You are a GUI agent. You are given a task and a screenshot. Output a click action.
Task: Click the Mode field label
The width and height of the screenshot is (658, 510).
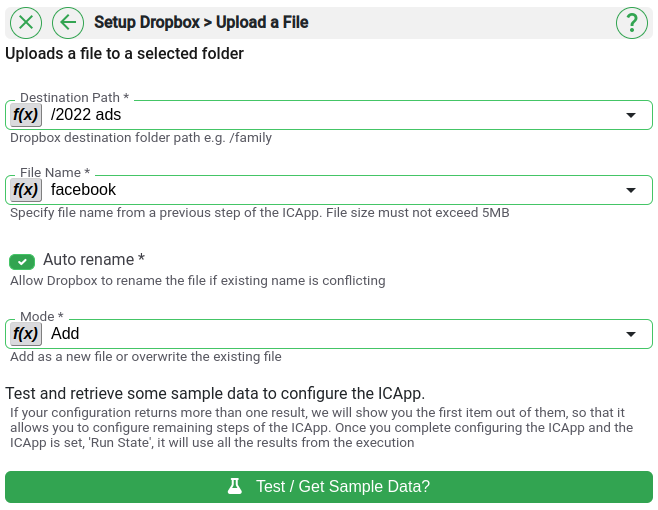[41, 317]
